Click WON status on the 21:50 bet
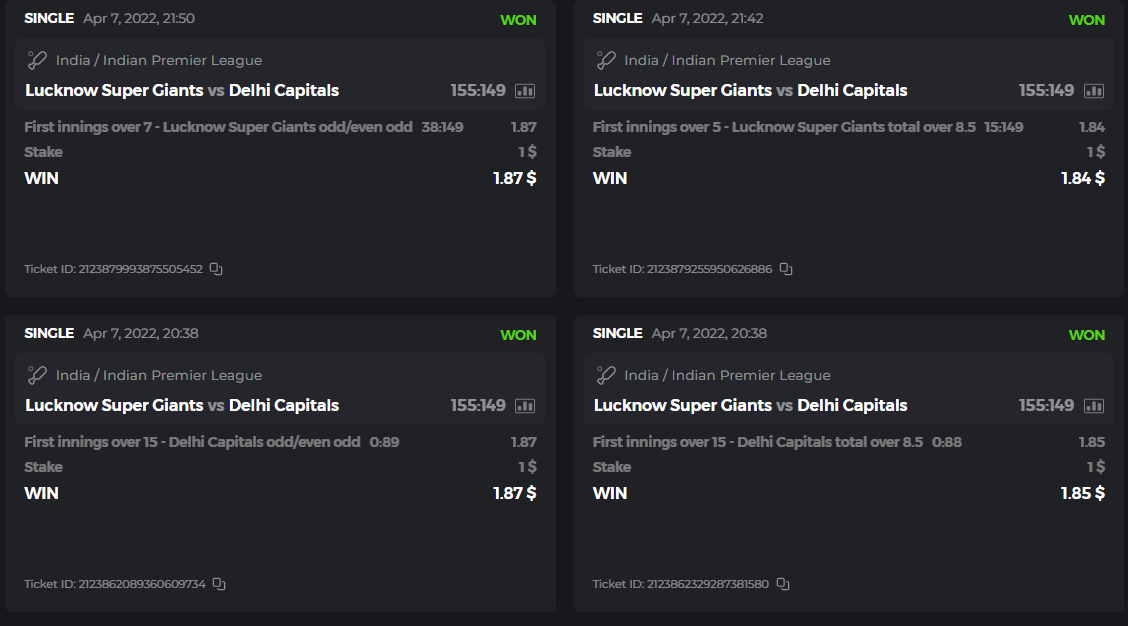Screen dimensions: 1128x626 point(518,20)
